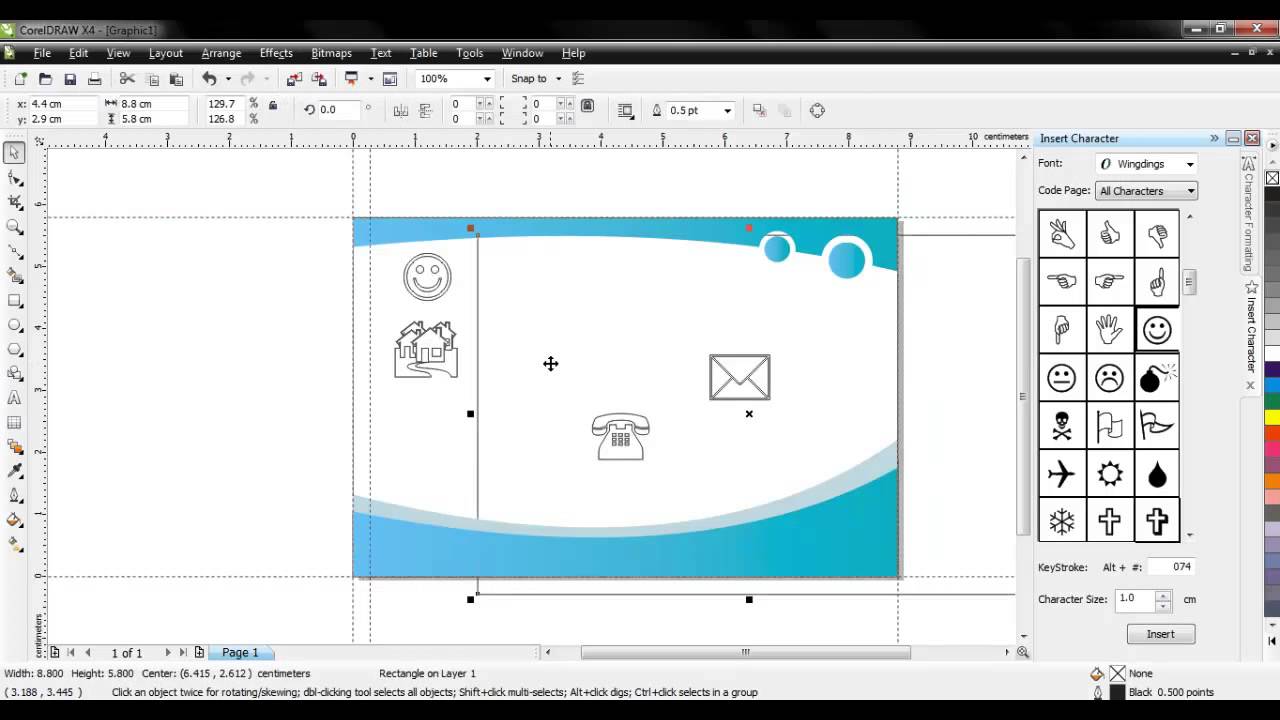Image resolution: width=1280 pixels, height=720 pixels.
Task: Click the Character Size input field
Action: click(1136, 599)
